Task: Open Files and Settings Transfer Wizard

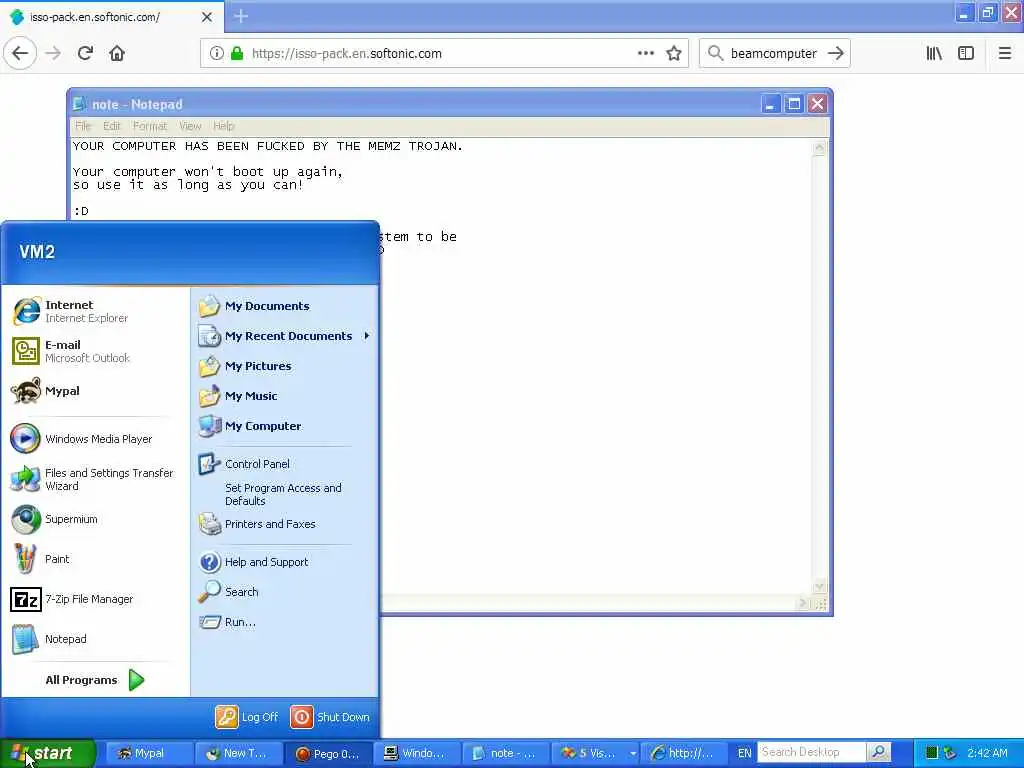Action: [x=94, y=479]
